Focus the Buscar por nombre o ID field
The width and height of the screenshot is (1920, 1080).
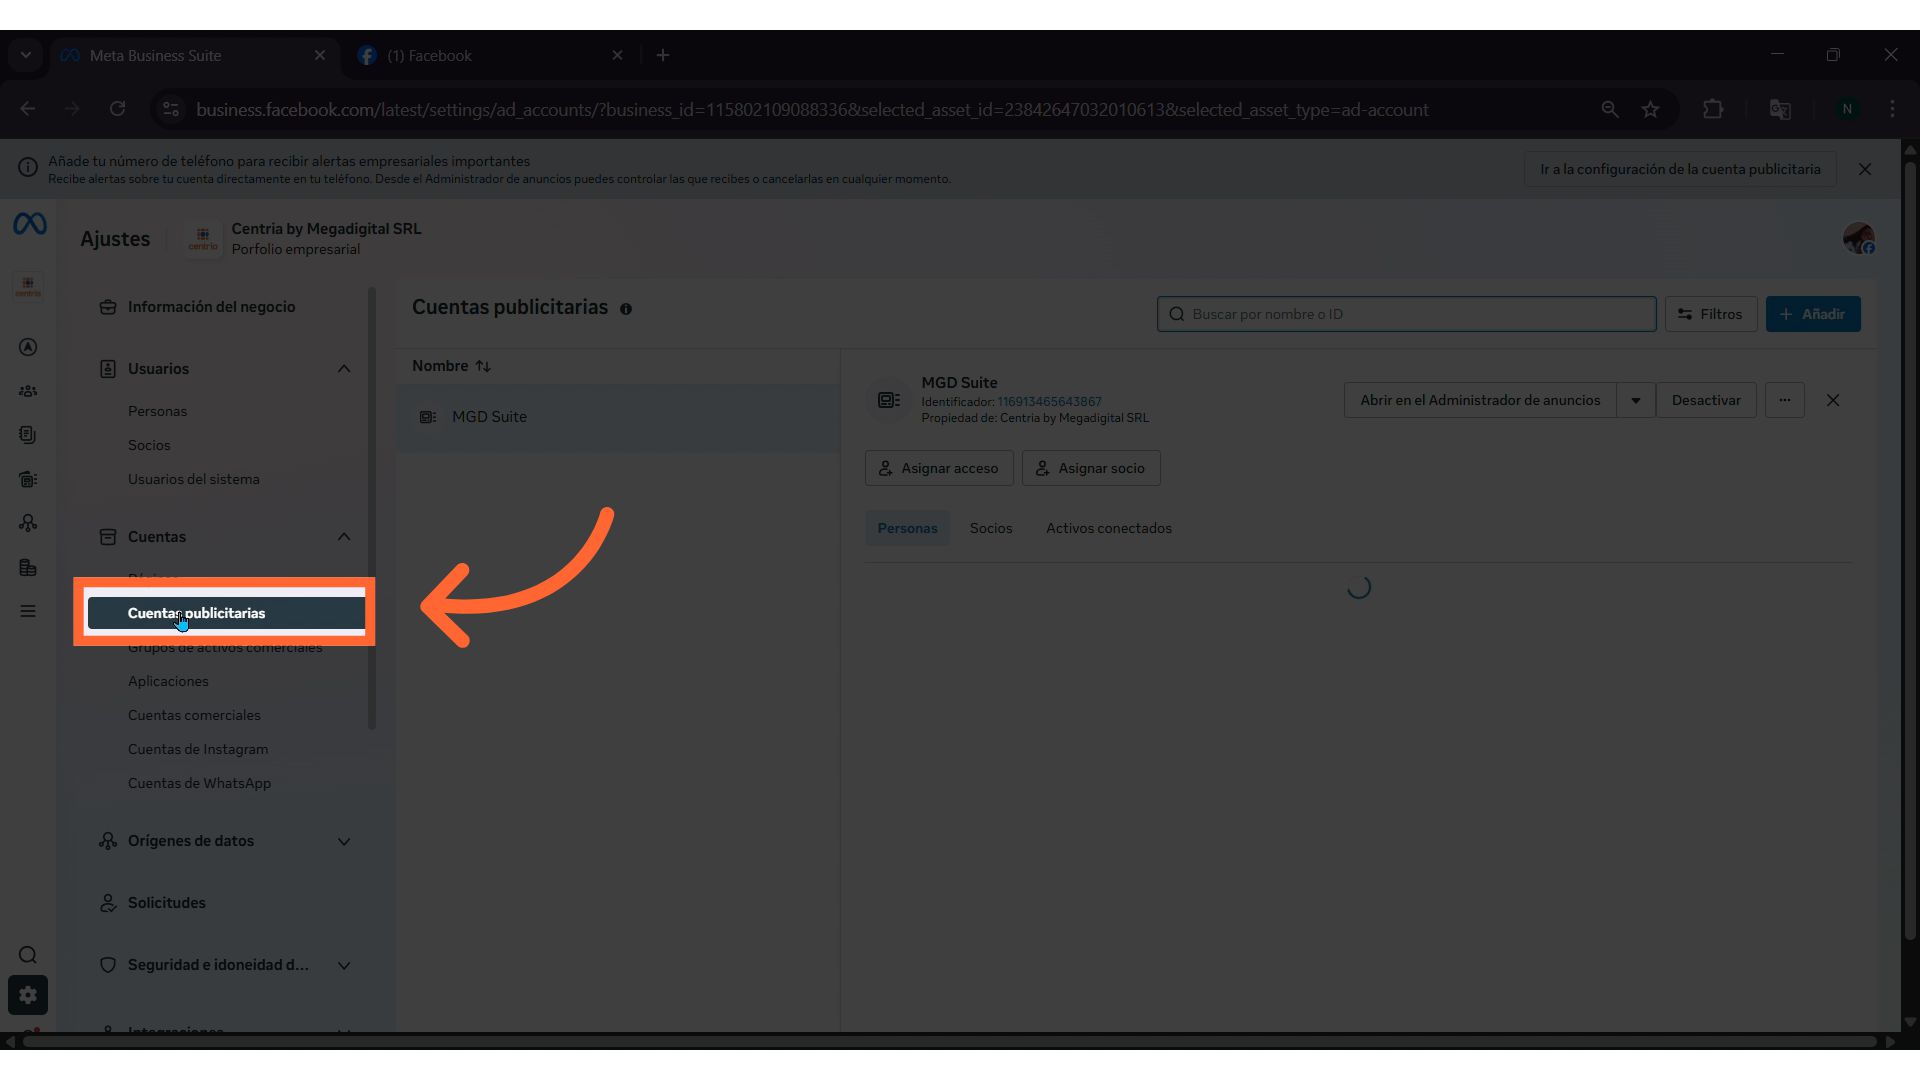(1406, 314)
